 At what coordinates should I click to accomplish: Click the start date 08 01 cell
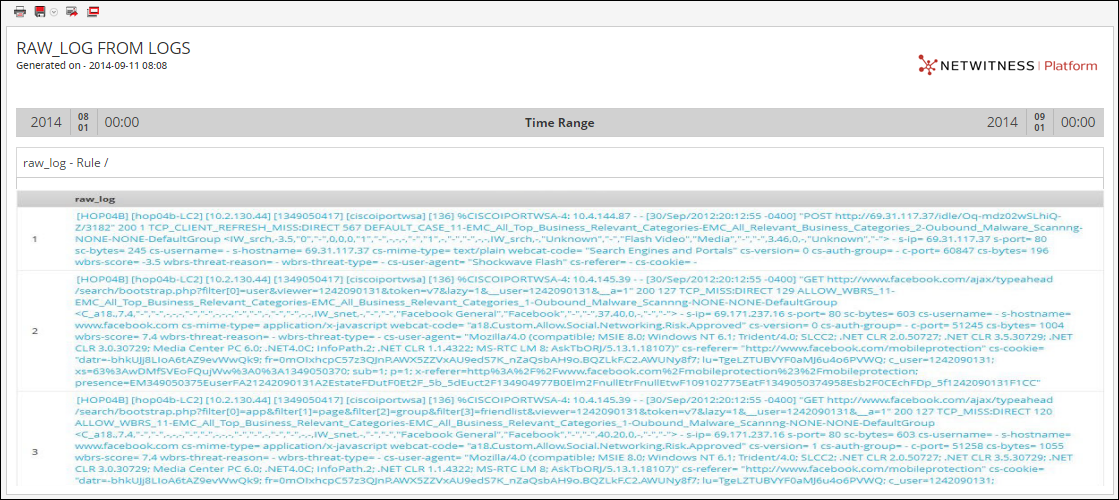click(83, 123)
